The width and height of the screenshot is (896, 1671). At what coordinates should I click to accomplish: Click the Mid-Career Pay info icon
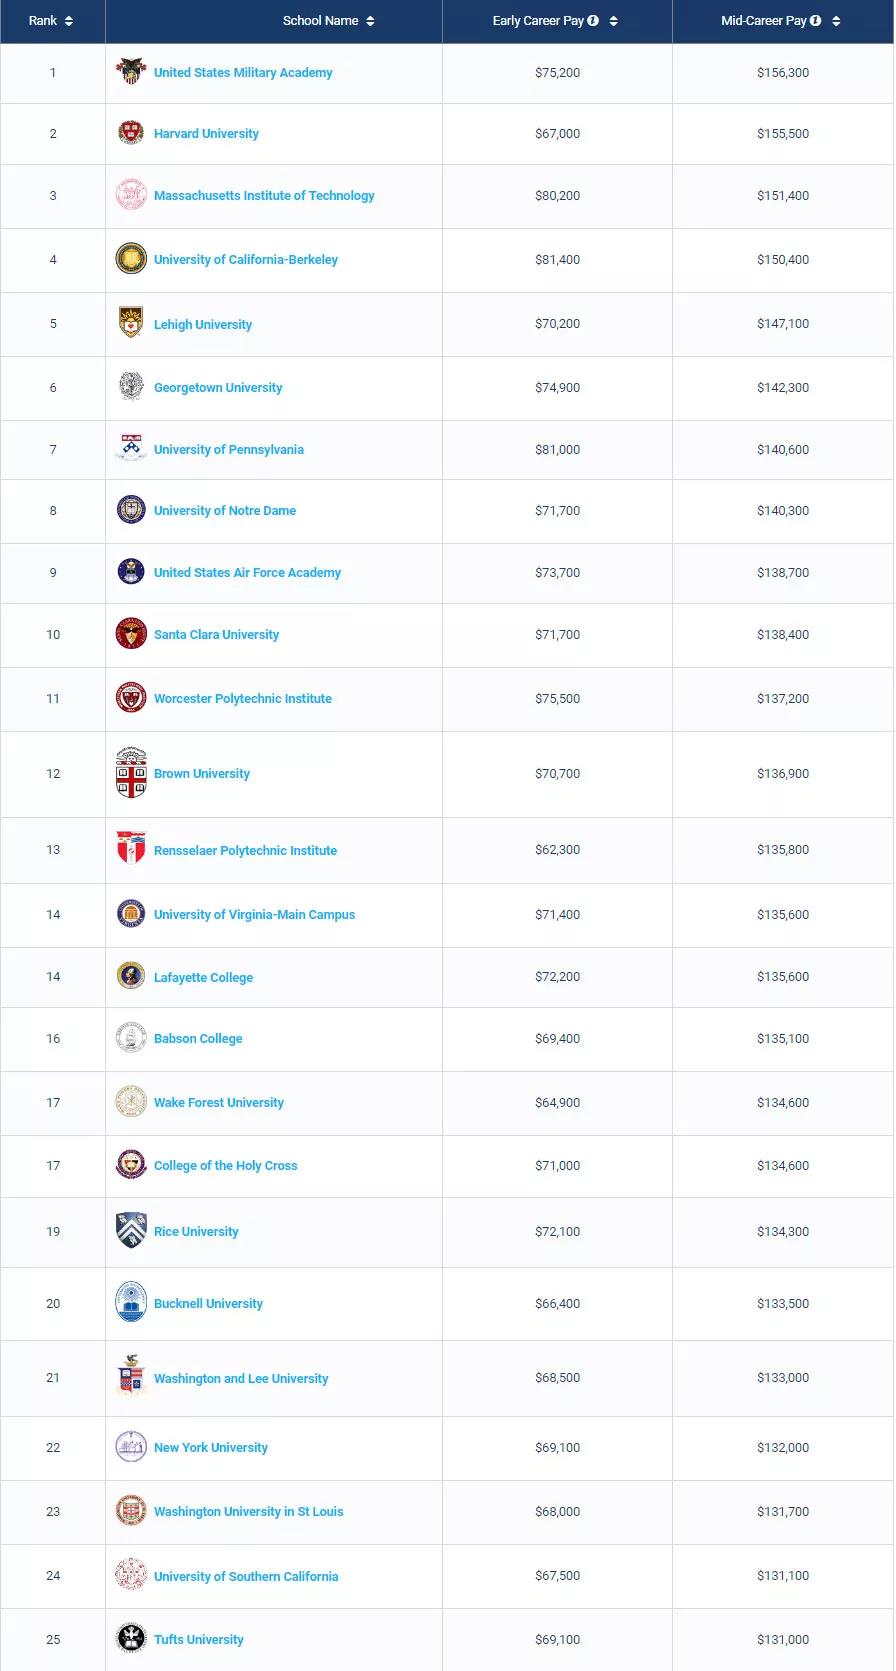(816, 20)
